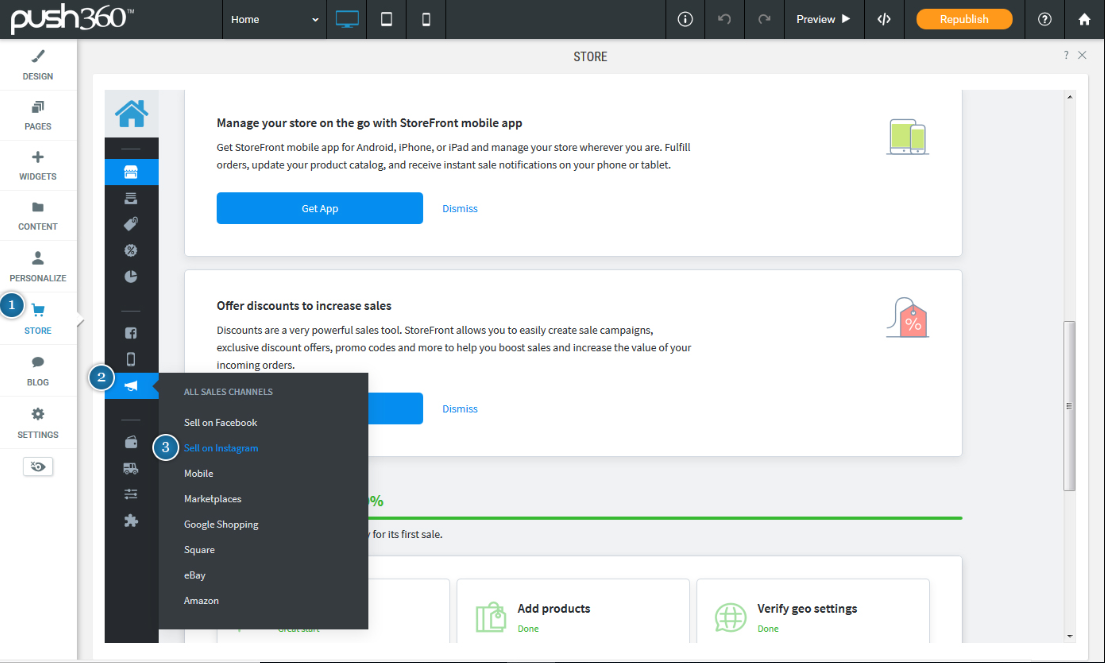This screenshot has width=1105, height=663.
Task: Open the storefront icon in store menu
Action: tap(132, 172)
